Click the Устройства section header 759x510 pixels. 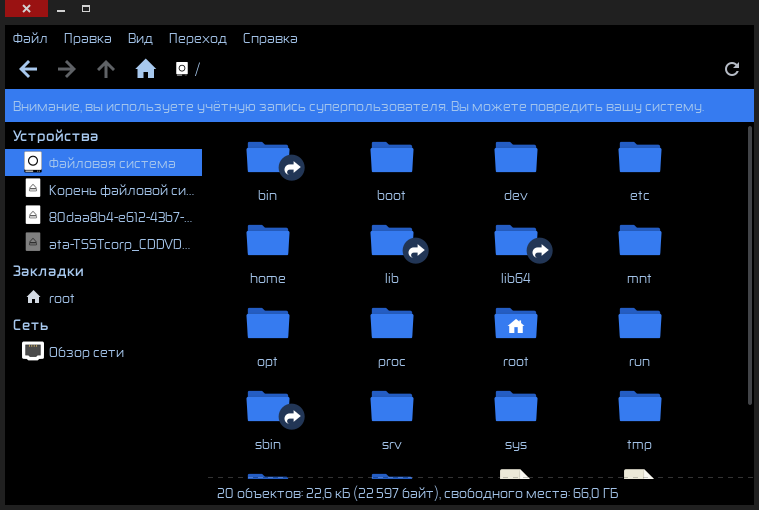click(x=55, y=136)
